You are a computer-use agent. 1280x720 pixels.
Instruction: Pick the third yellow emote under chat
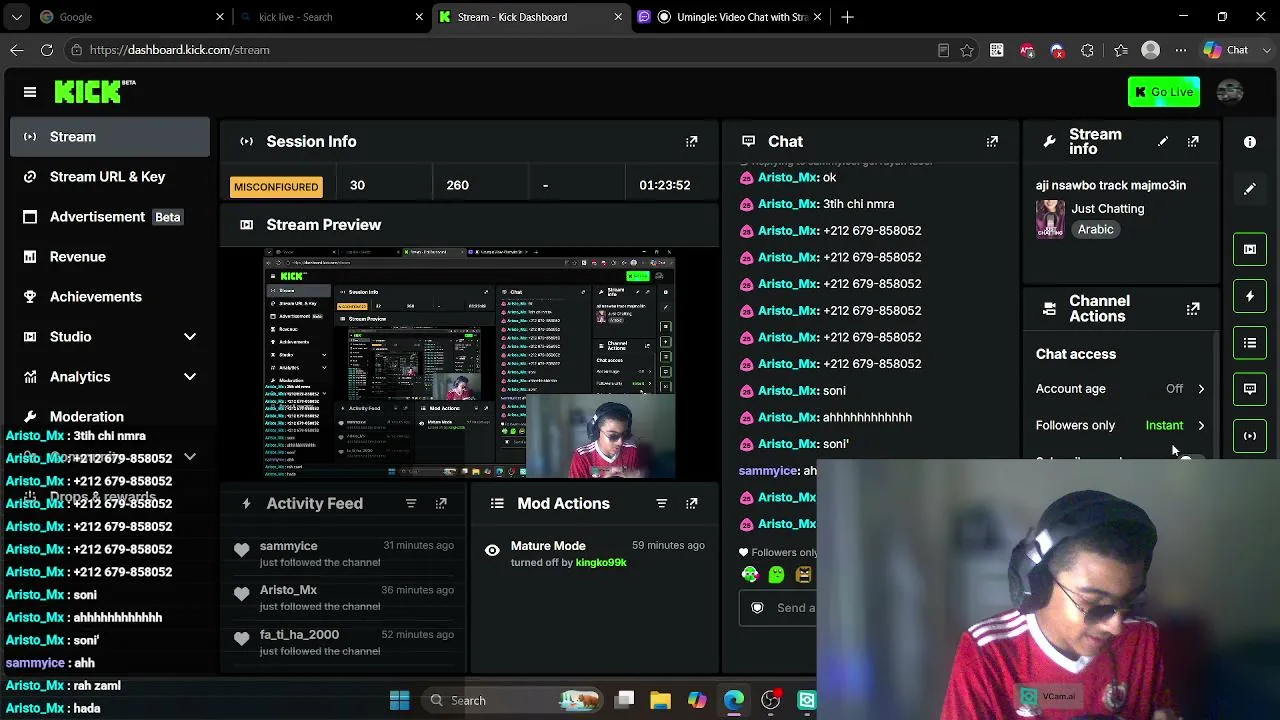tap(804, 574)
